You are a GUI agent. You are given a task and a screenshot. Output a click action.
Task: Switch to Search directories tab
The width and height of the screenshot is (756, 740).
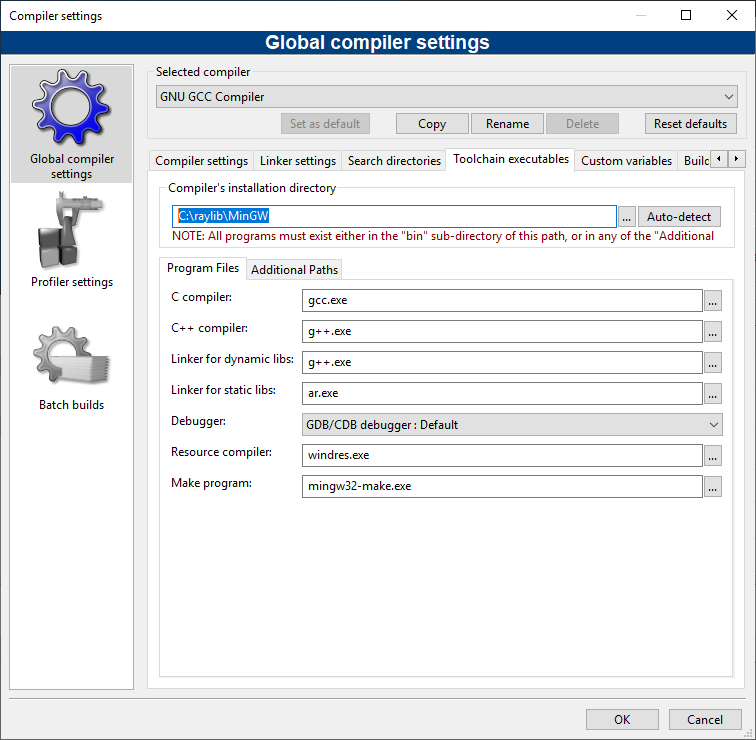tap(394, 161)
